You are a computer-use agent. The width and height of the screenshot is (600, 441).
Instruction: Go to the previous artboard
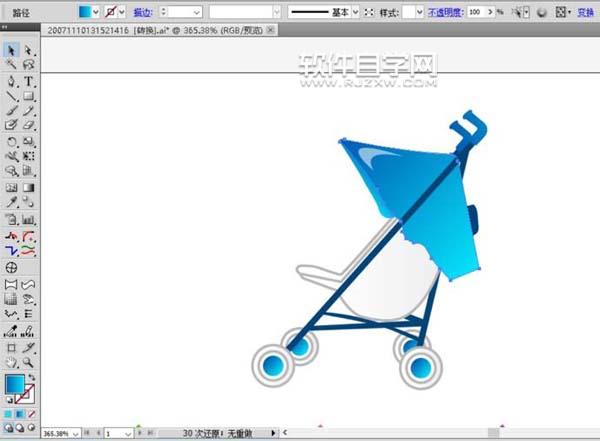click(x=98, y=433)
